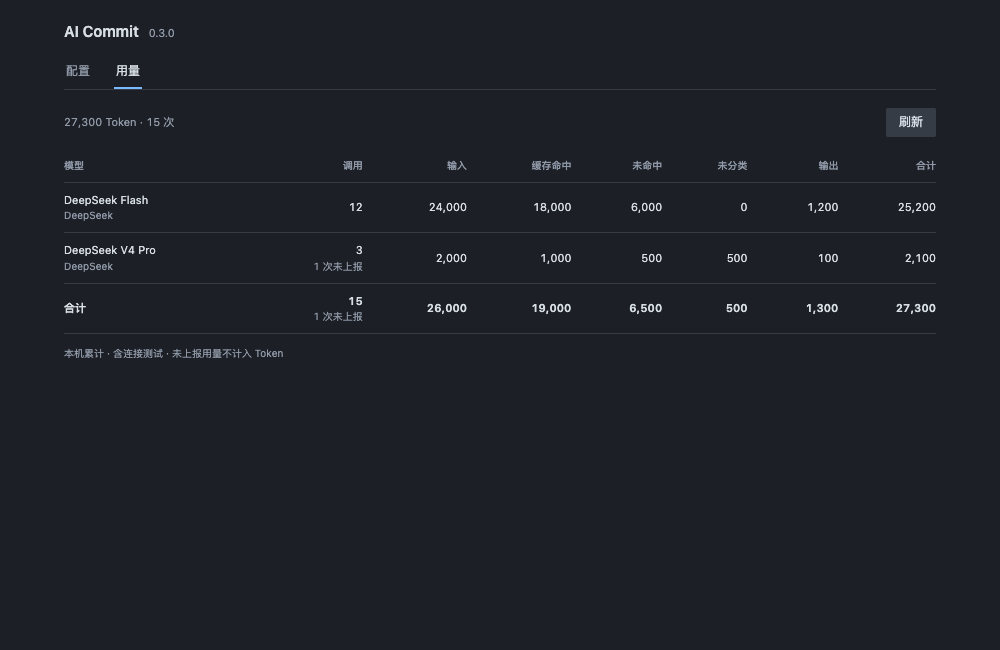
Task: Select the 用量 tab
Action: click(x=128, y=71)
